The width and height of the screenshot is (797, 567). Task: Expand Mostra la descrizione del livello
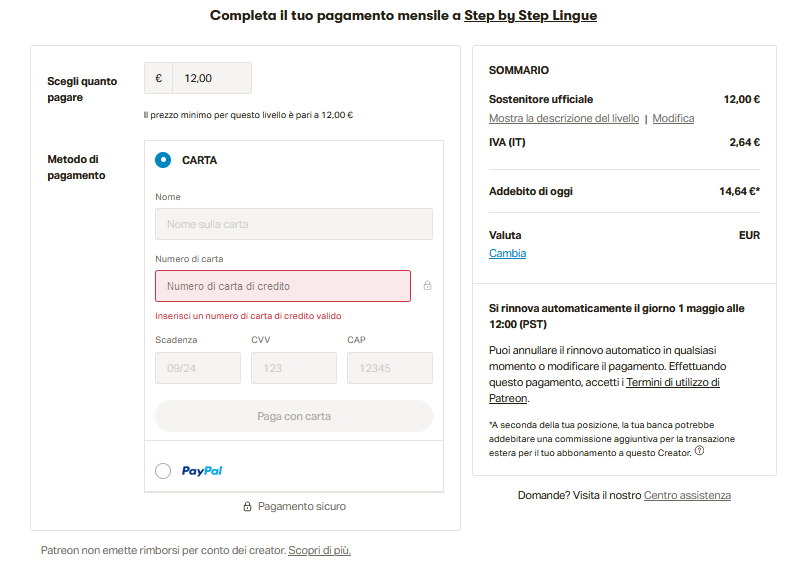[563, 118]
